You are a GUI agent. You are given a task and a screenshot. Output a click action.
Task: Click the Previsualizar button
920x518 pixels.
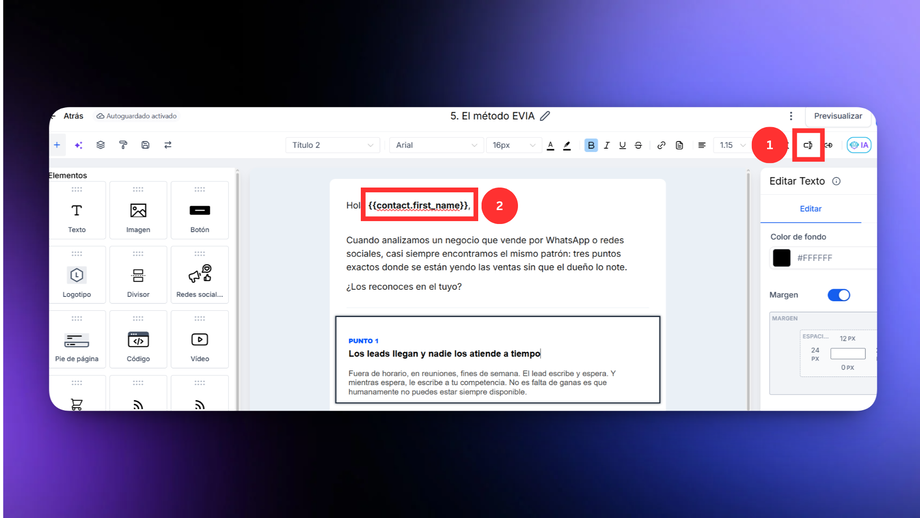[x=838, y=116]
